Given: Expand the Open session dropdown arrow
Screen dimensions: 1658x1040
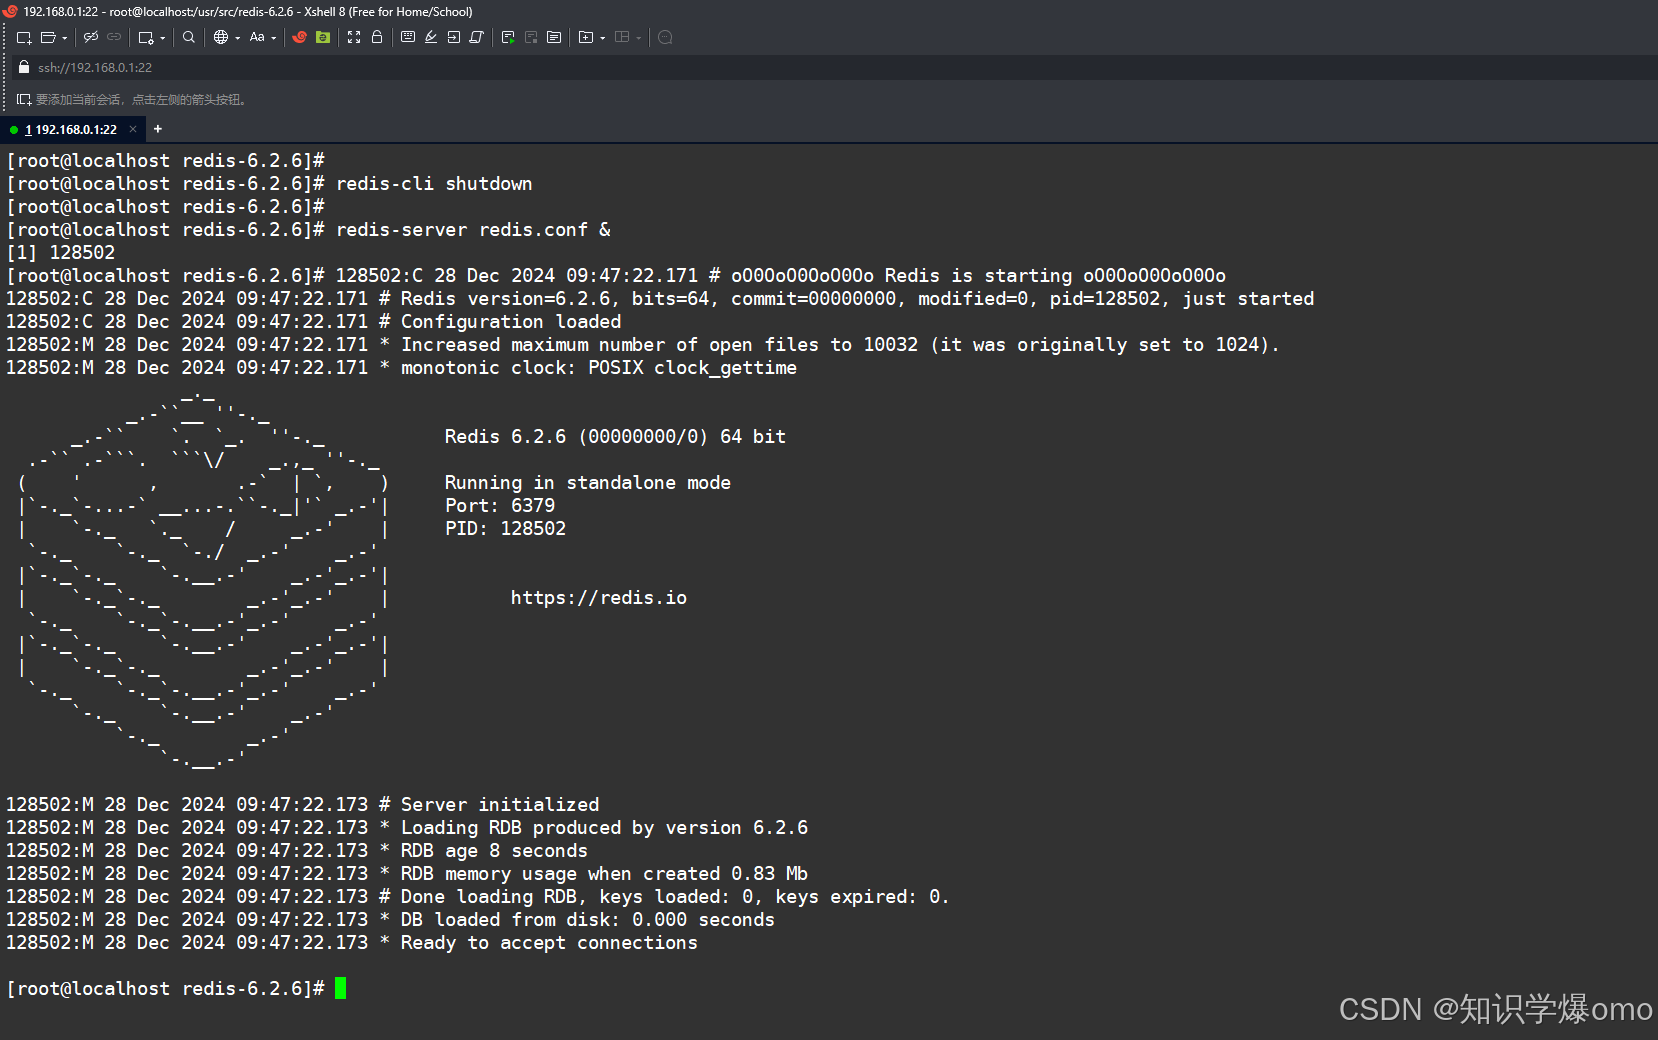Looking at the screenshot, I should (x=65, y=38).
